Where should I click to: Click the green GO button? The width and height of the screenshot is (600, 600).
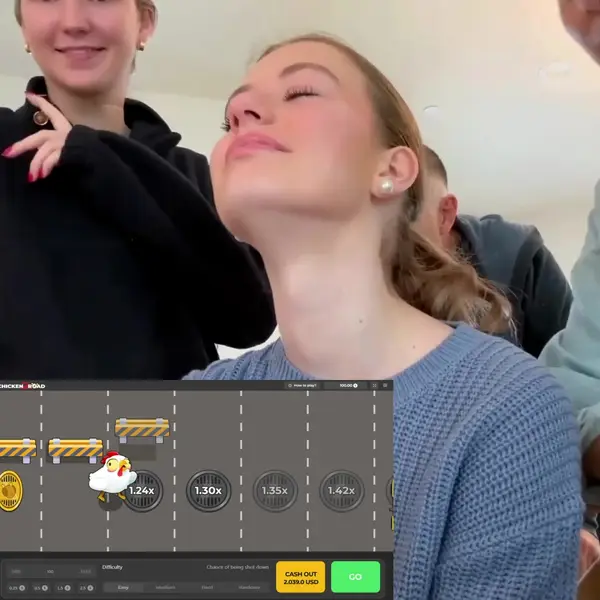(355, 577)
